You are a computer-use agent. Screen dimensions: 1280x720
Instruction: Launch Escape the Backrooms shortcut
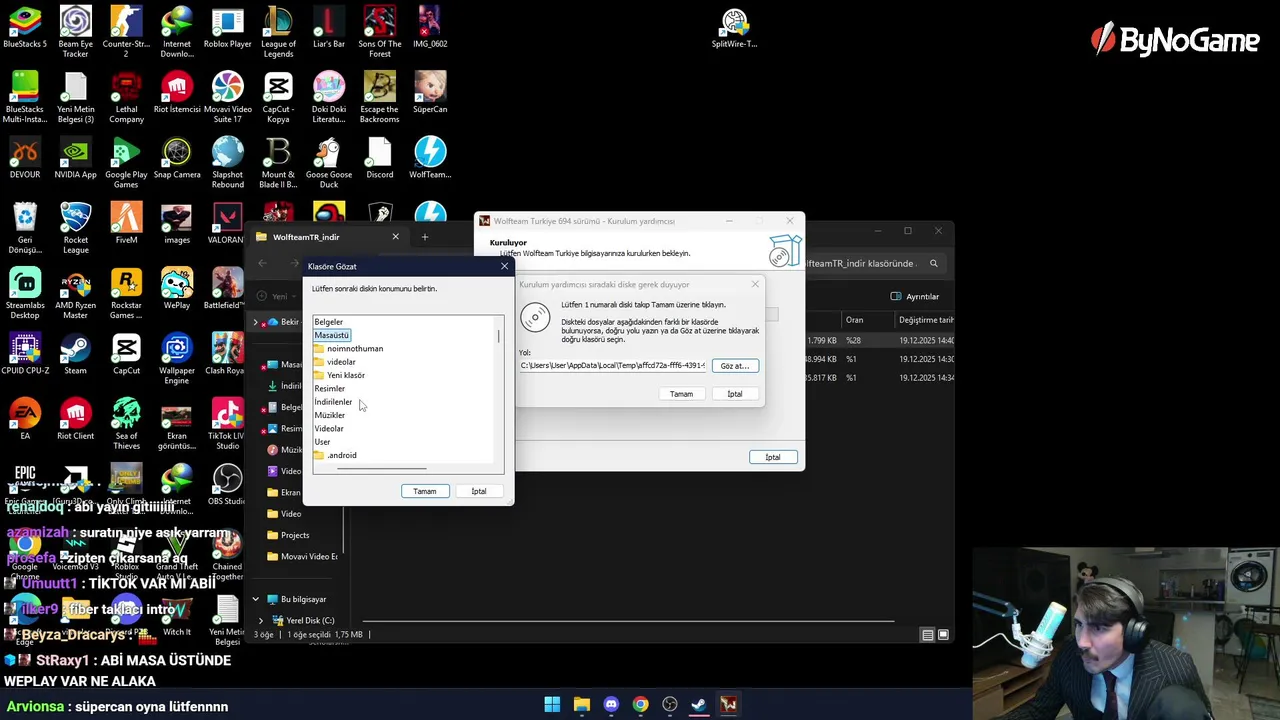click(380, 96)
